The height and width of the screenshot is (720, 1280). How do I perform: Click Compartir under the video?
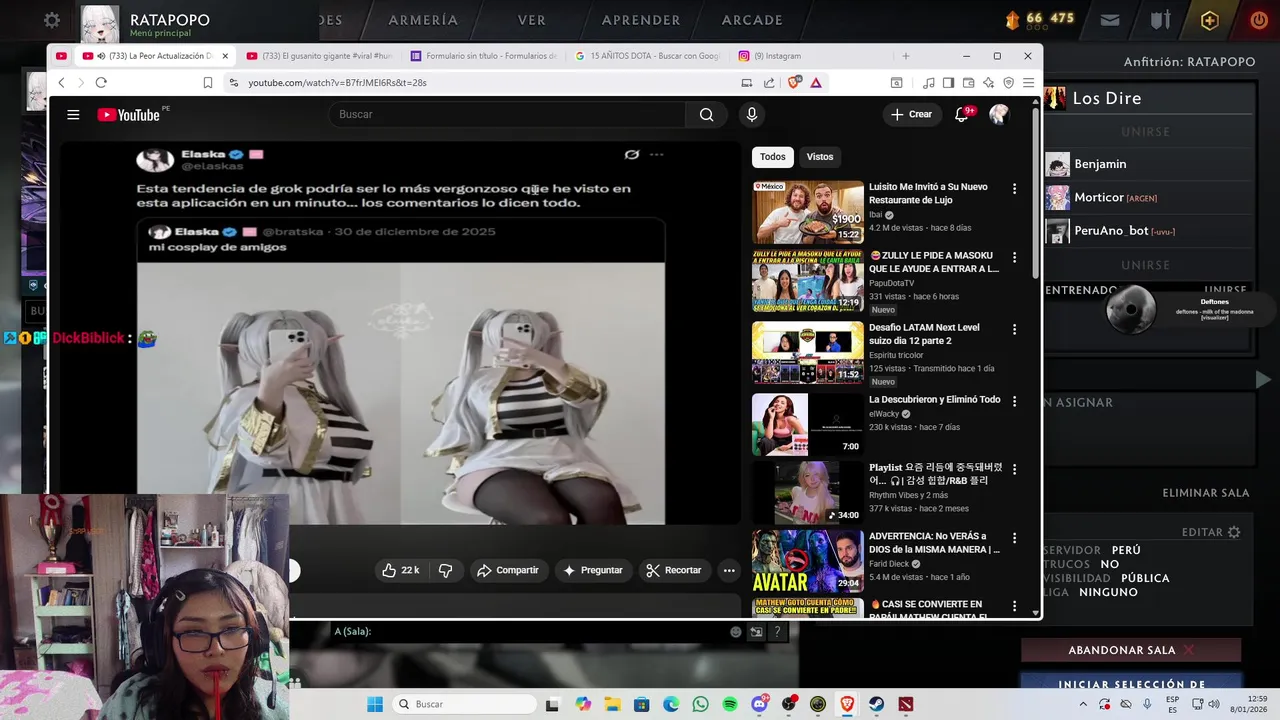pyautogui.click(x=508, y=570)
